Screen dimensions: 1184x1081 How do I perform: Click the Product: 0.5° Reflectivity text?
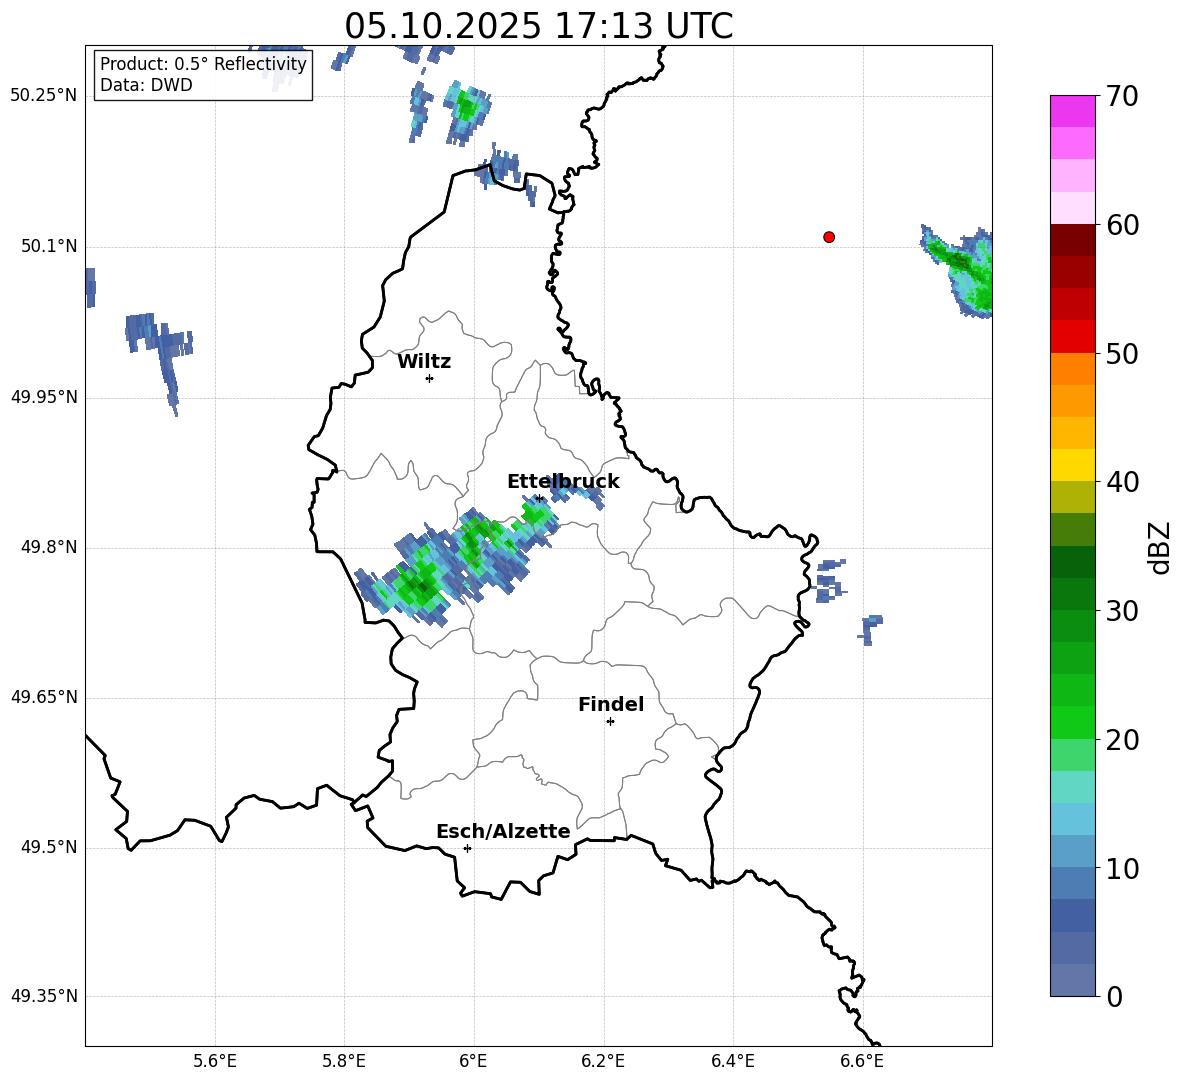(203, 63)
